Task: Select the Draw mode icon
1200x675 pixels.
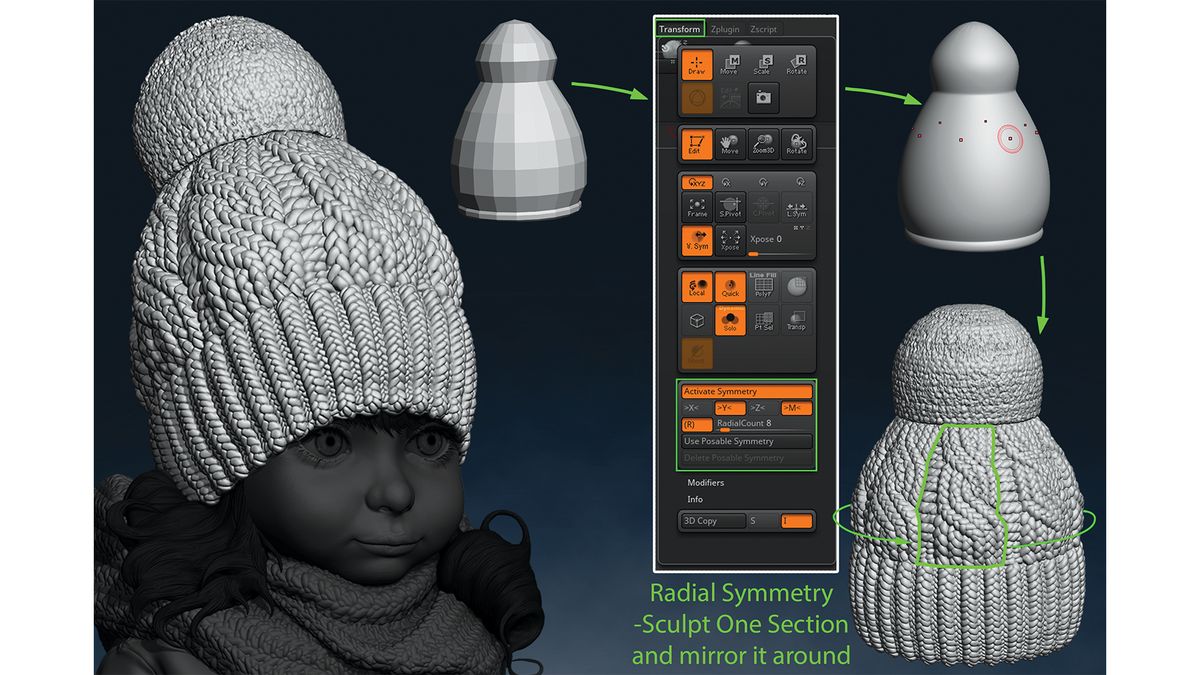Action: pyautogui.click(x=697, y=64)
